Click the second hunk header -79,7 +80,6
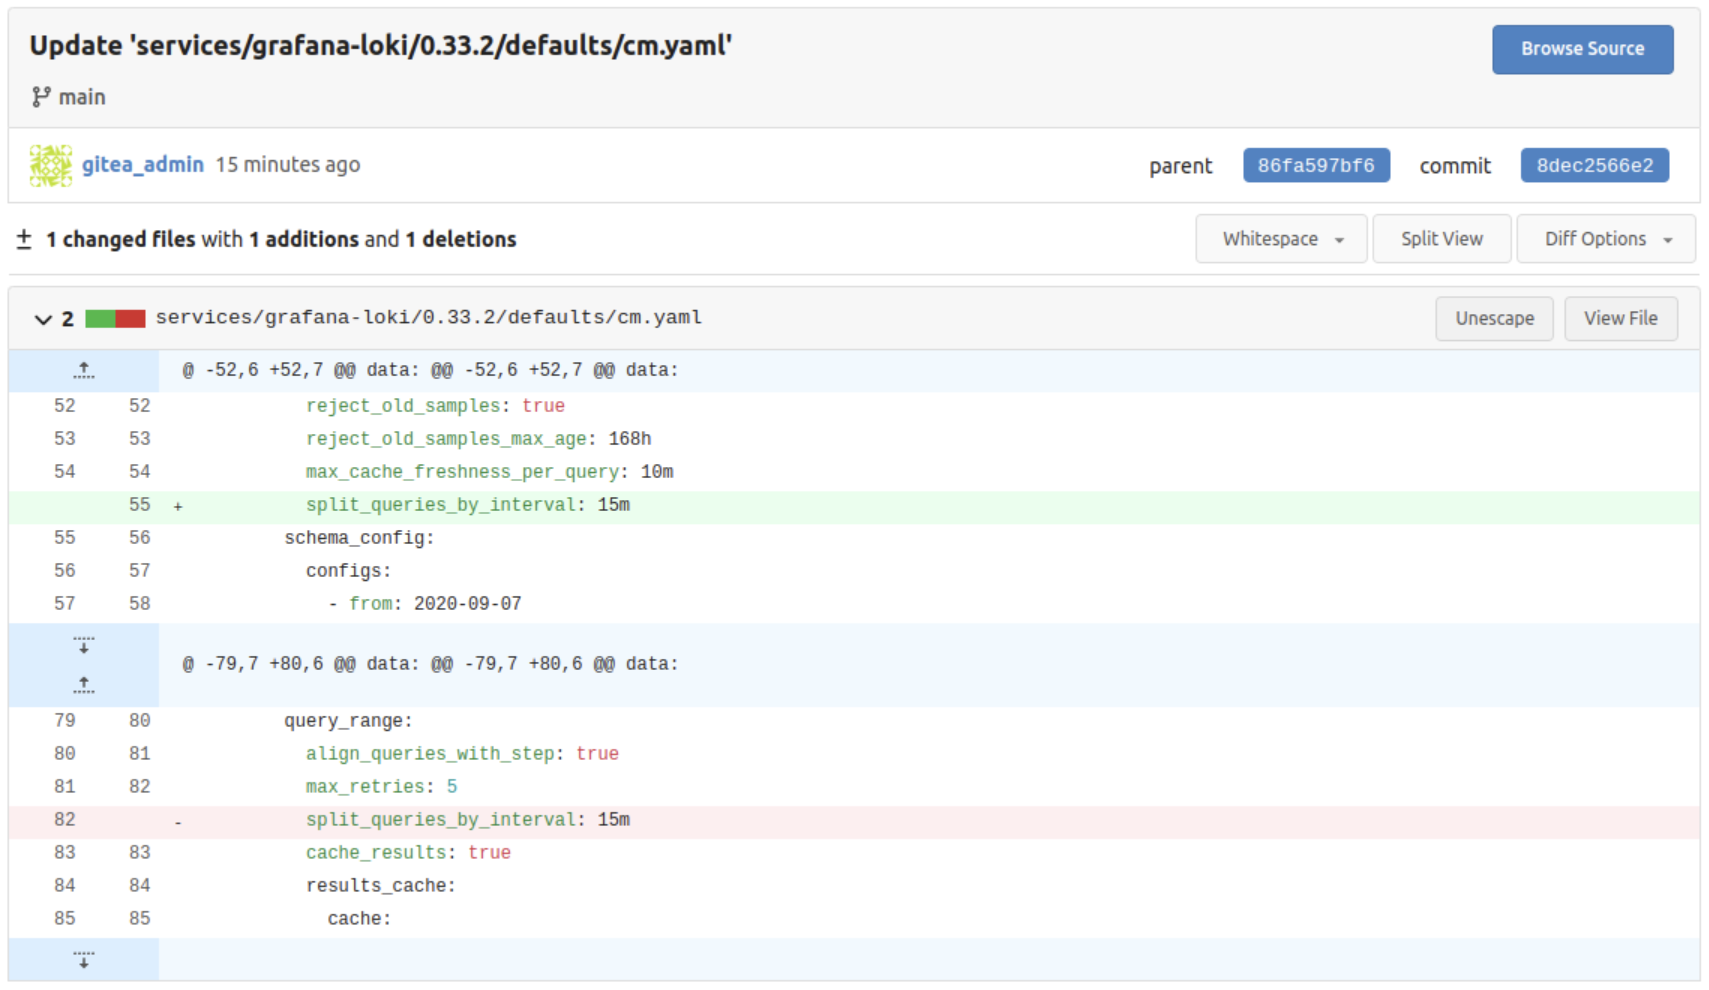Screen dimensions: 1709x990 pos(430,664)
